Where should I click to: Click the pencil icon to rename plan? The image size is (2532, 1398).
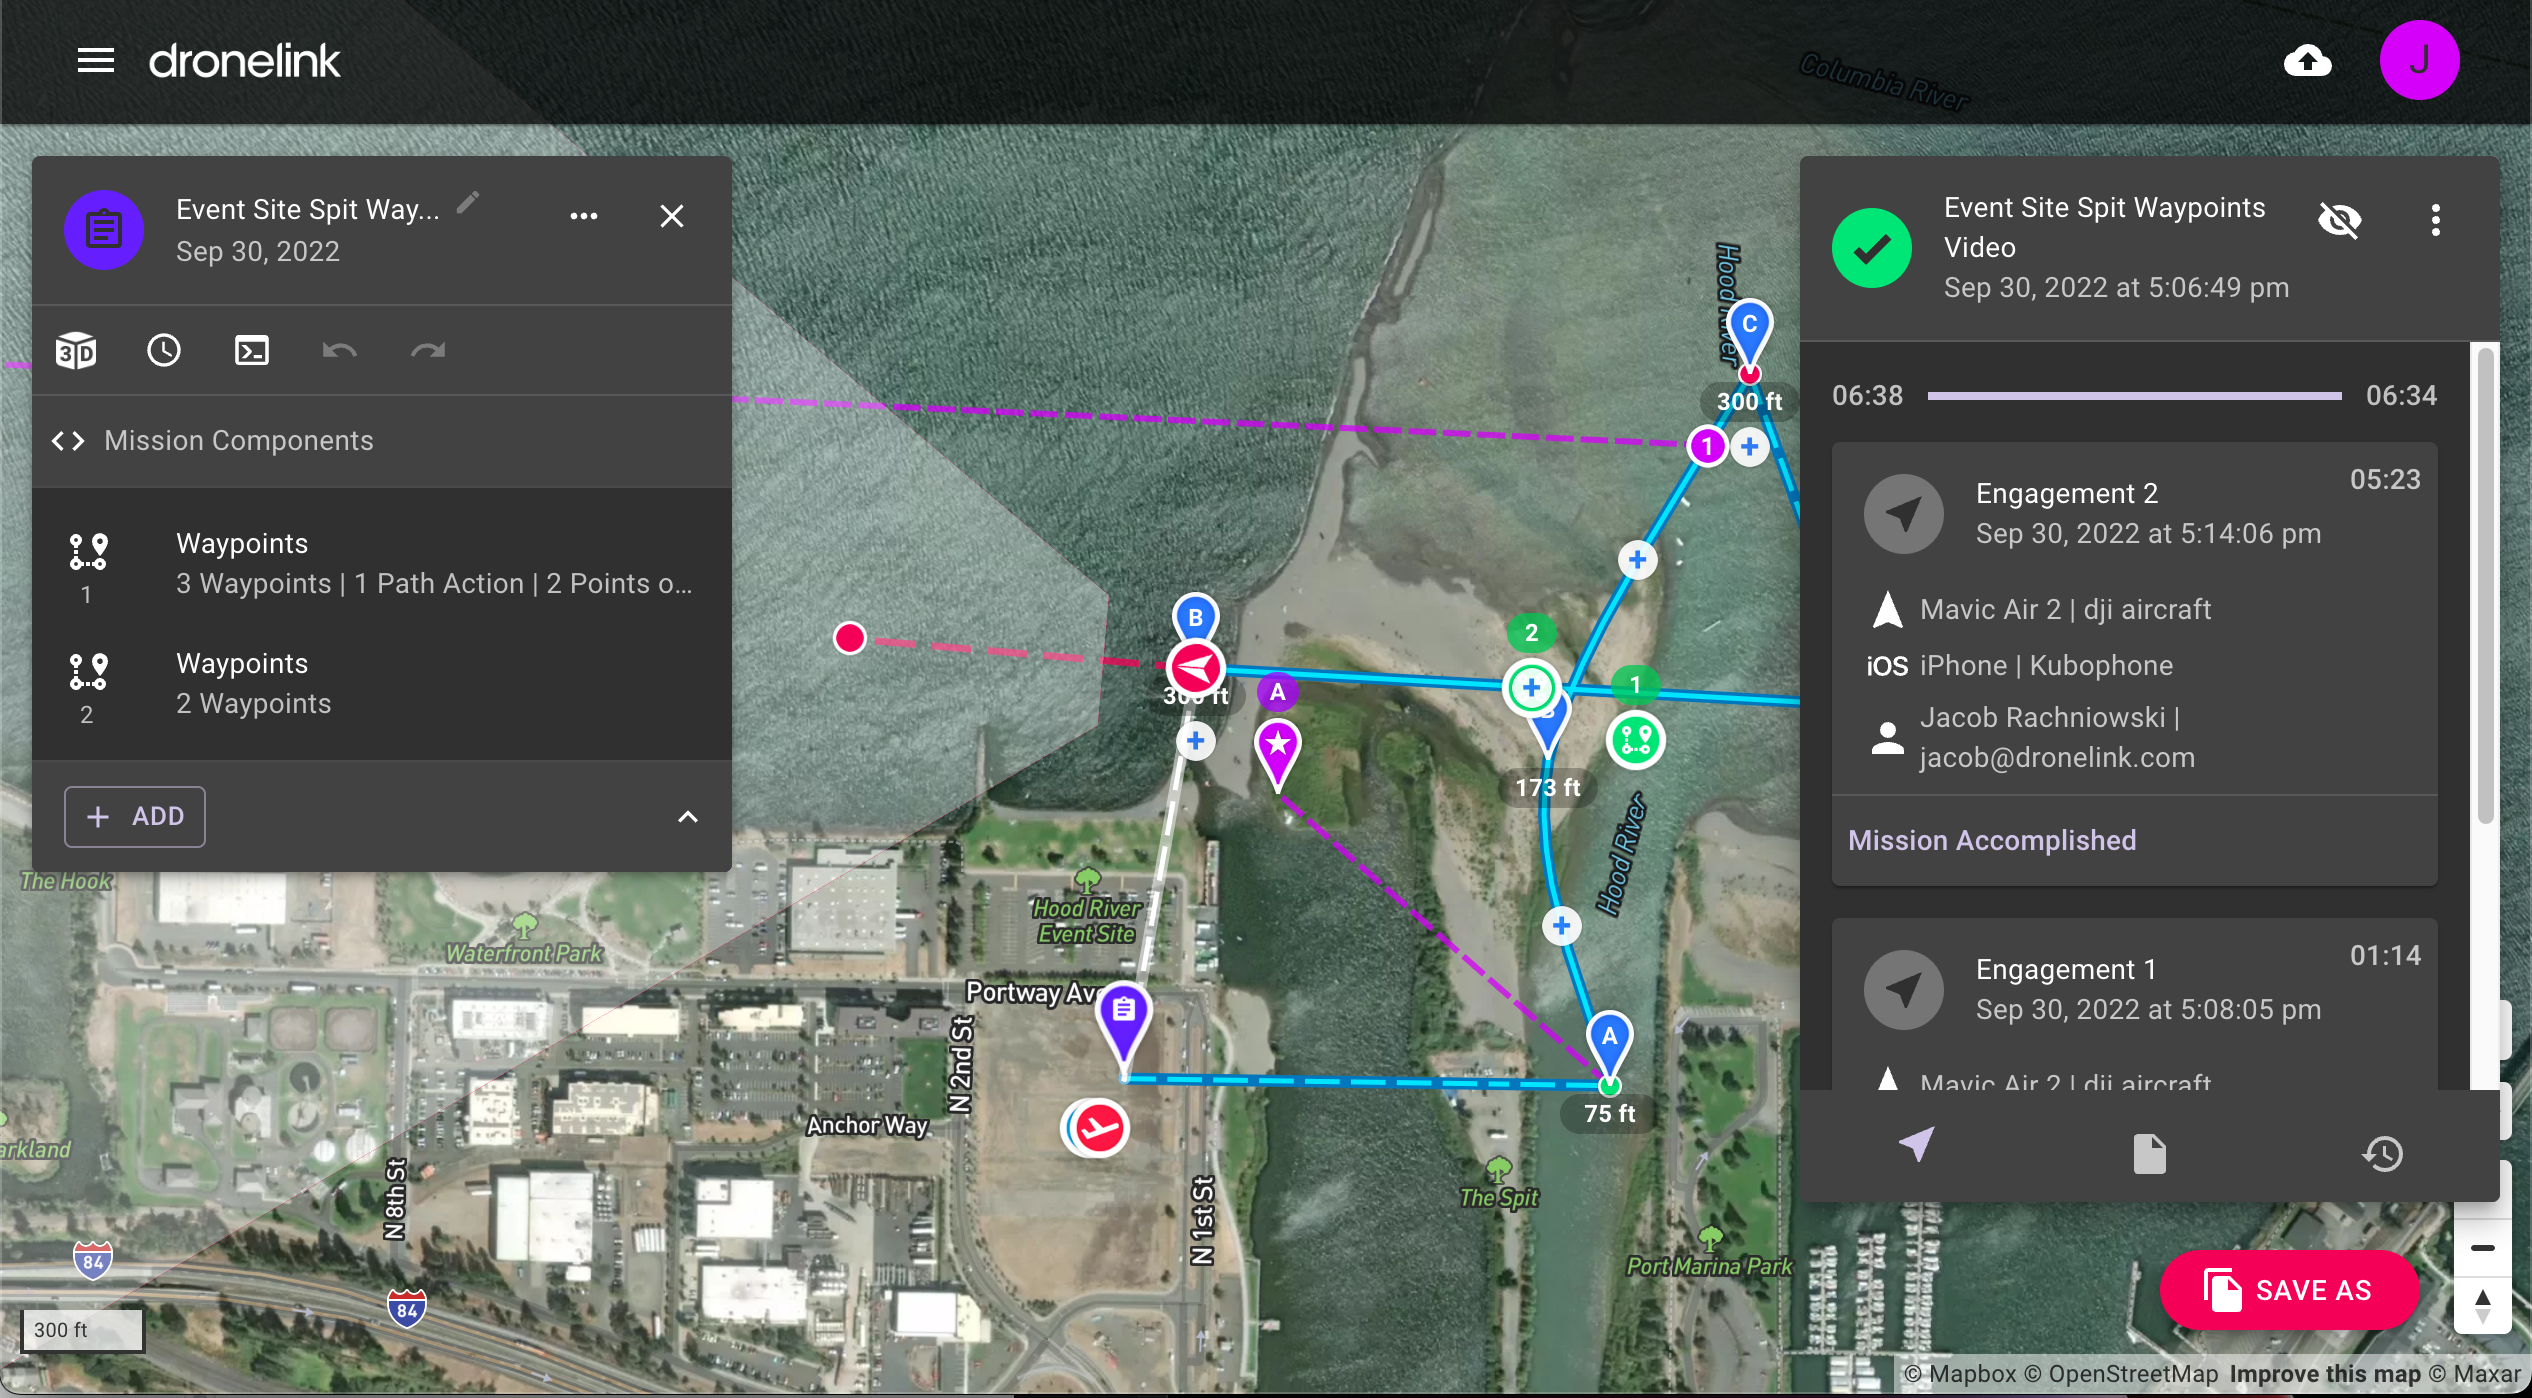point(468,204)
